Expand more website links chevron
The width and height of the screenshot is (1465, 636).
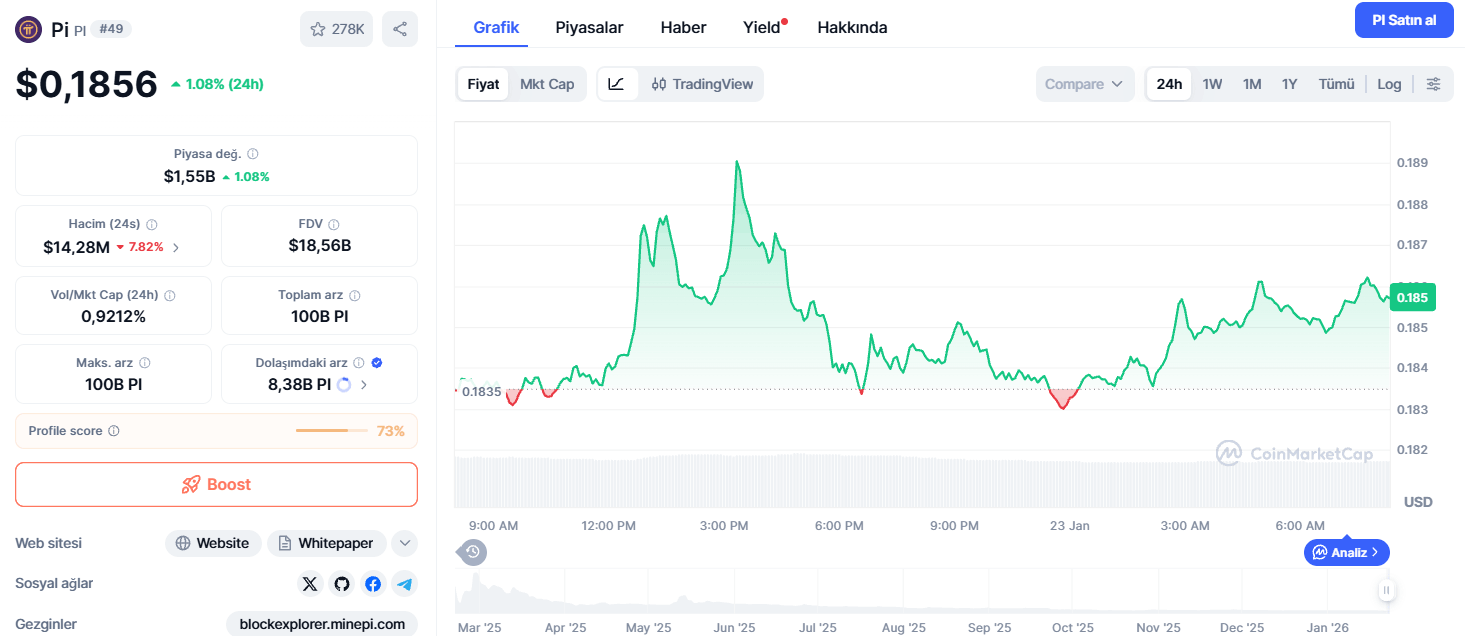(x=404, y=543)
